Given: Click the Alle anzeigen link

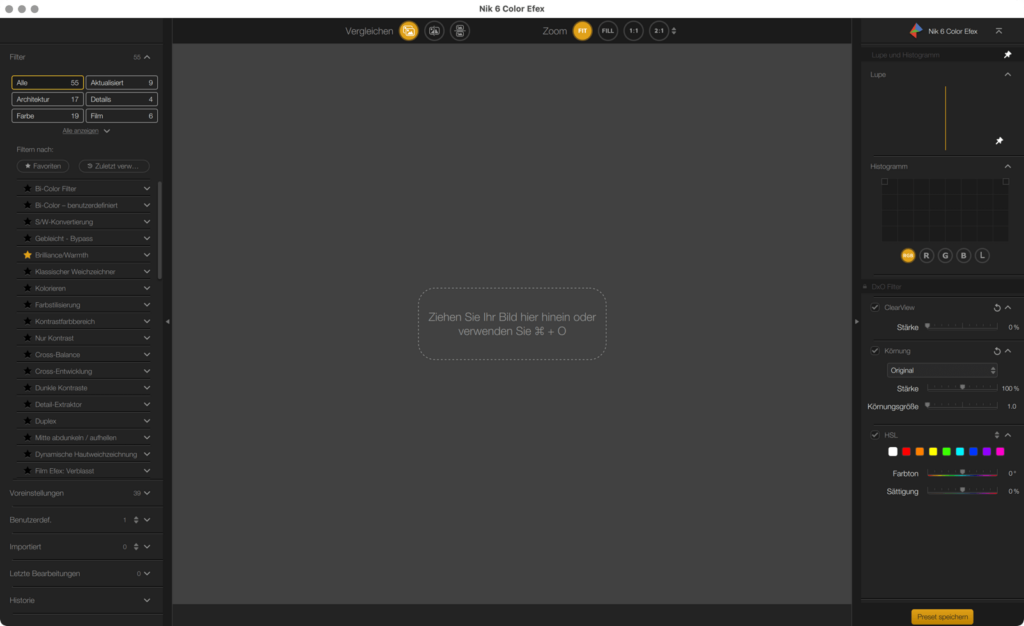Looking at the screenshot, I should click(x=80, y=131).
